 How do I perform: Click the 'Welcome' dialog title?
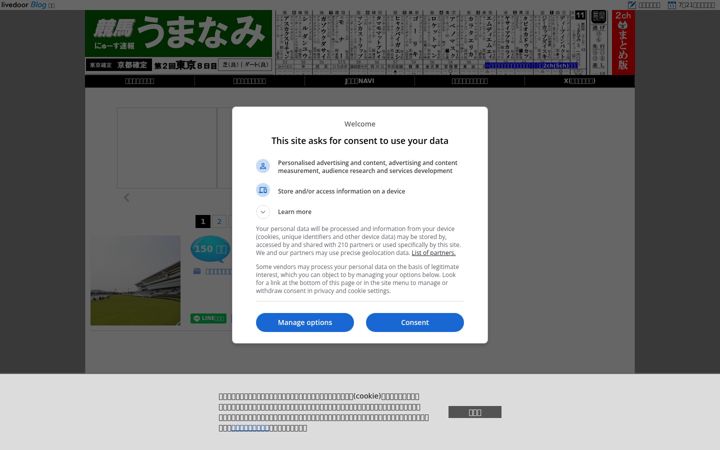360,124
